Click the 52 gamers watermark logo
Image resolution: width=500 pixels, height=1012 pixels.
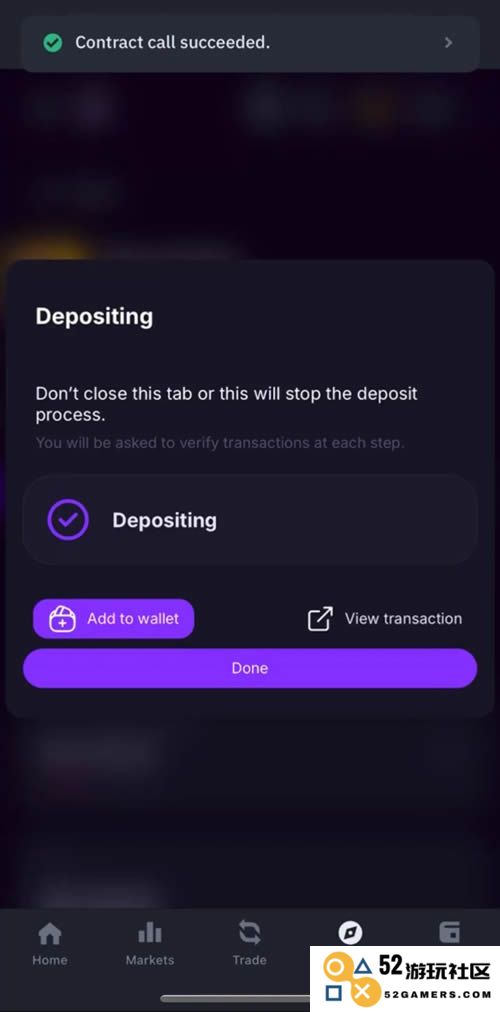[405, 978]
